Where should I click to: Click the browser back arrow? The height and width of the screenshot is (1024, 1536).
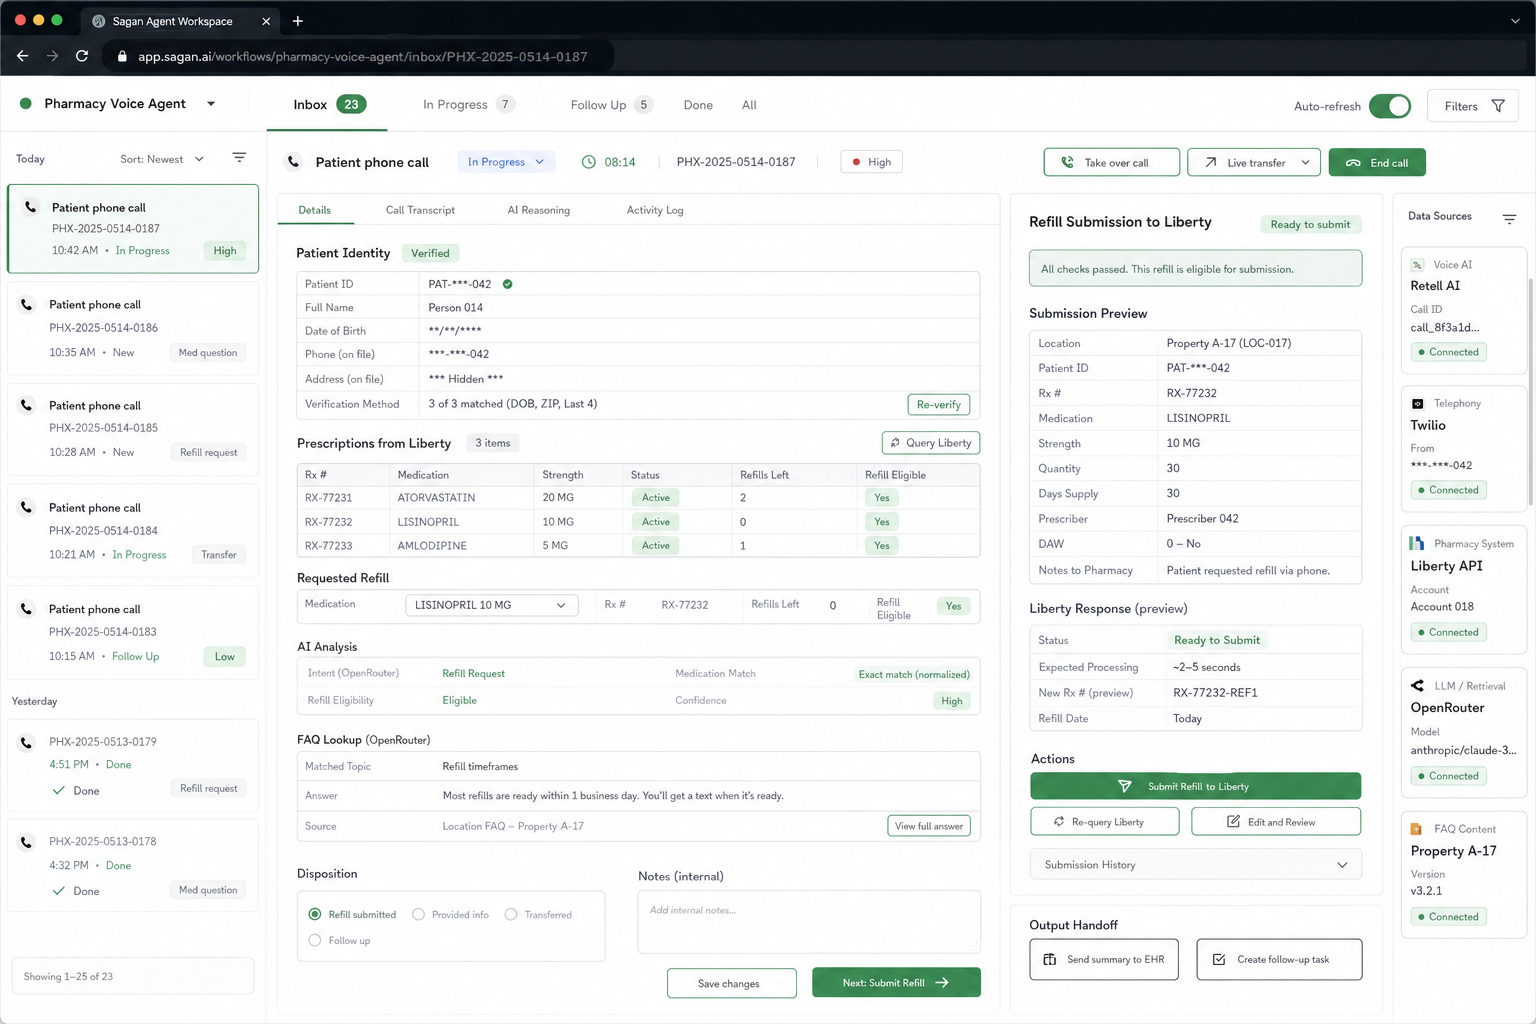(22, 56)
